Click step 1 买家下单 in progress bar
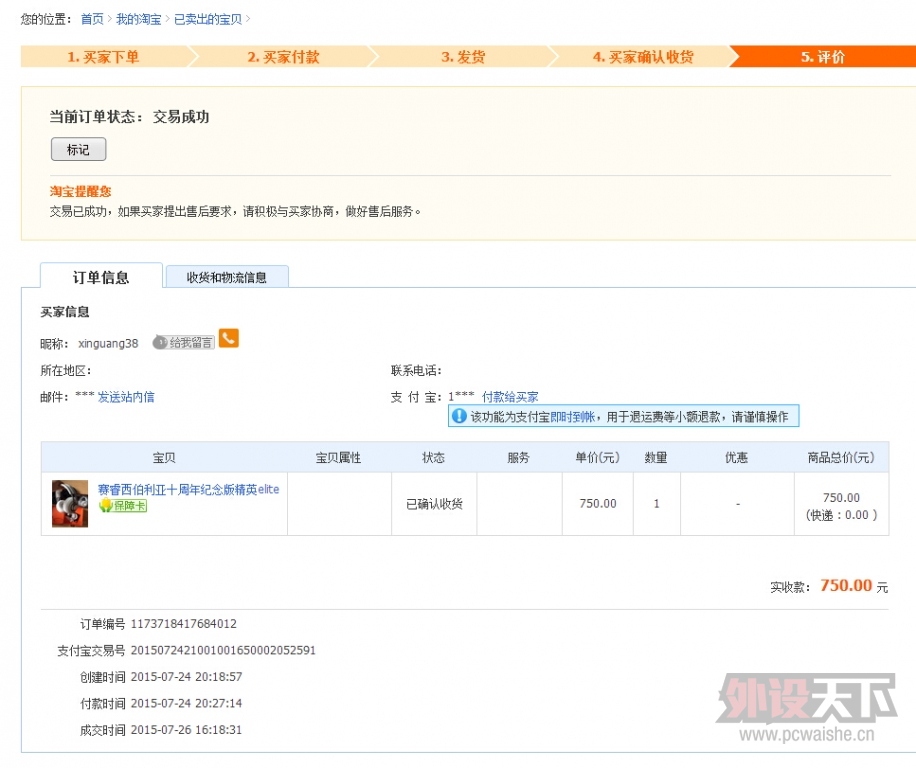Screen dimensions: 916x768 click(103, 57)
